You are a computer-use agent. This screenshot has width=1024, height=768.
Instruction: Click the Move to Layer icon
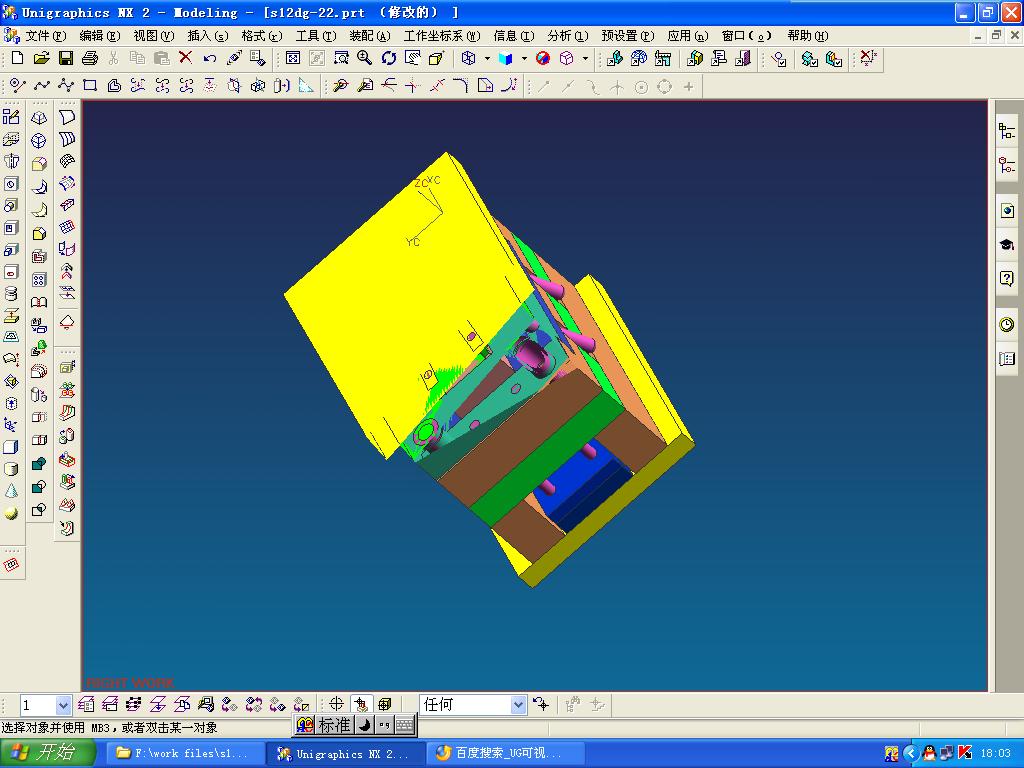point(158,704)
